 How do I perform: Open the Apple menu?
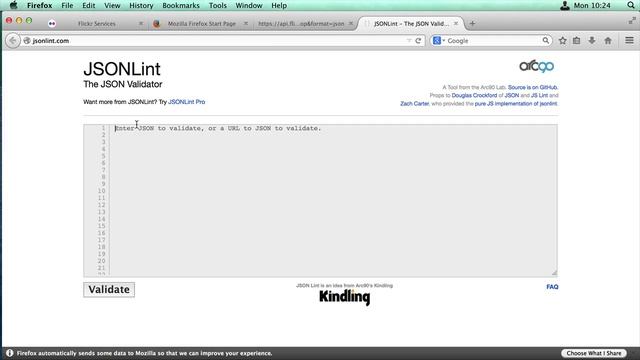[x=13, y=5]
